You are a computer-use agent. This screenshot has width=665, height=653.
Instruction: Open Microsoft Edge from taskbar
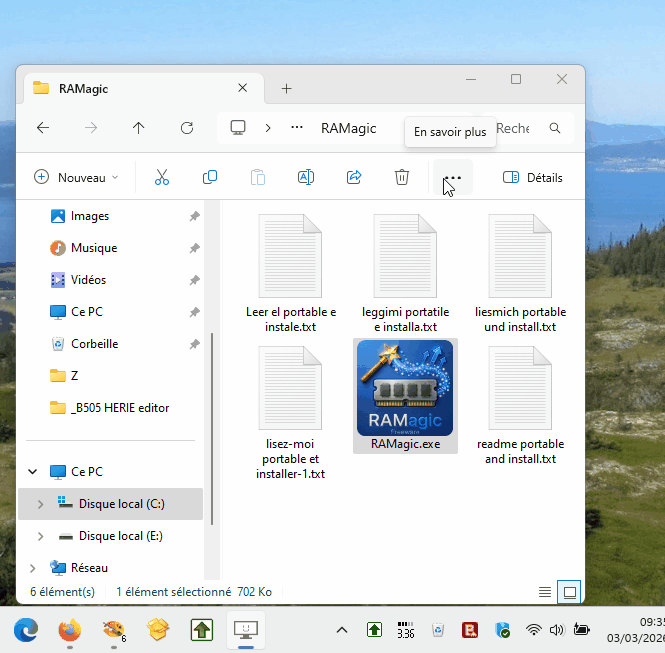[26, 630]
